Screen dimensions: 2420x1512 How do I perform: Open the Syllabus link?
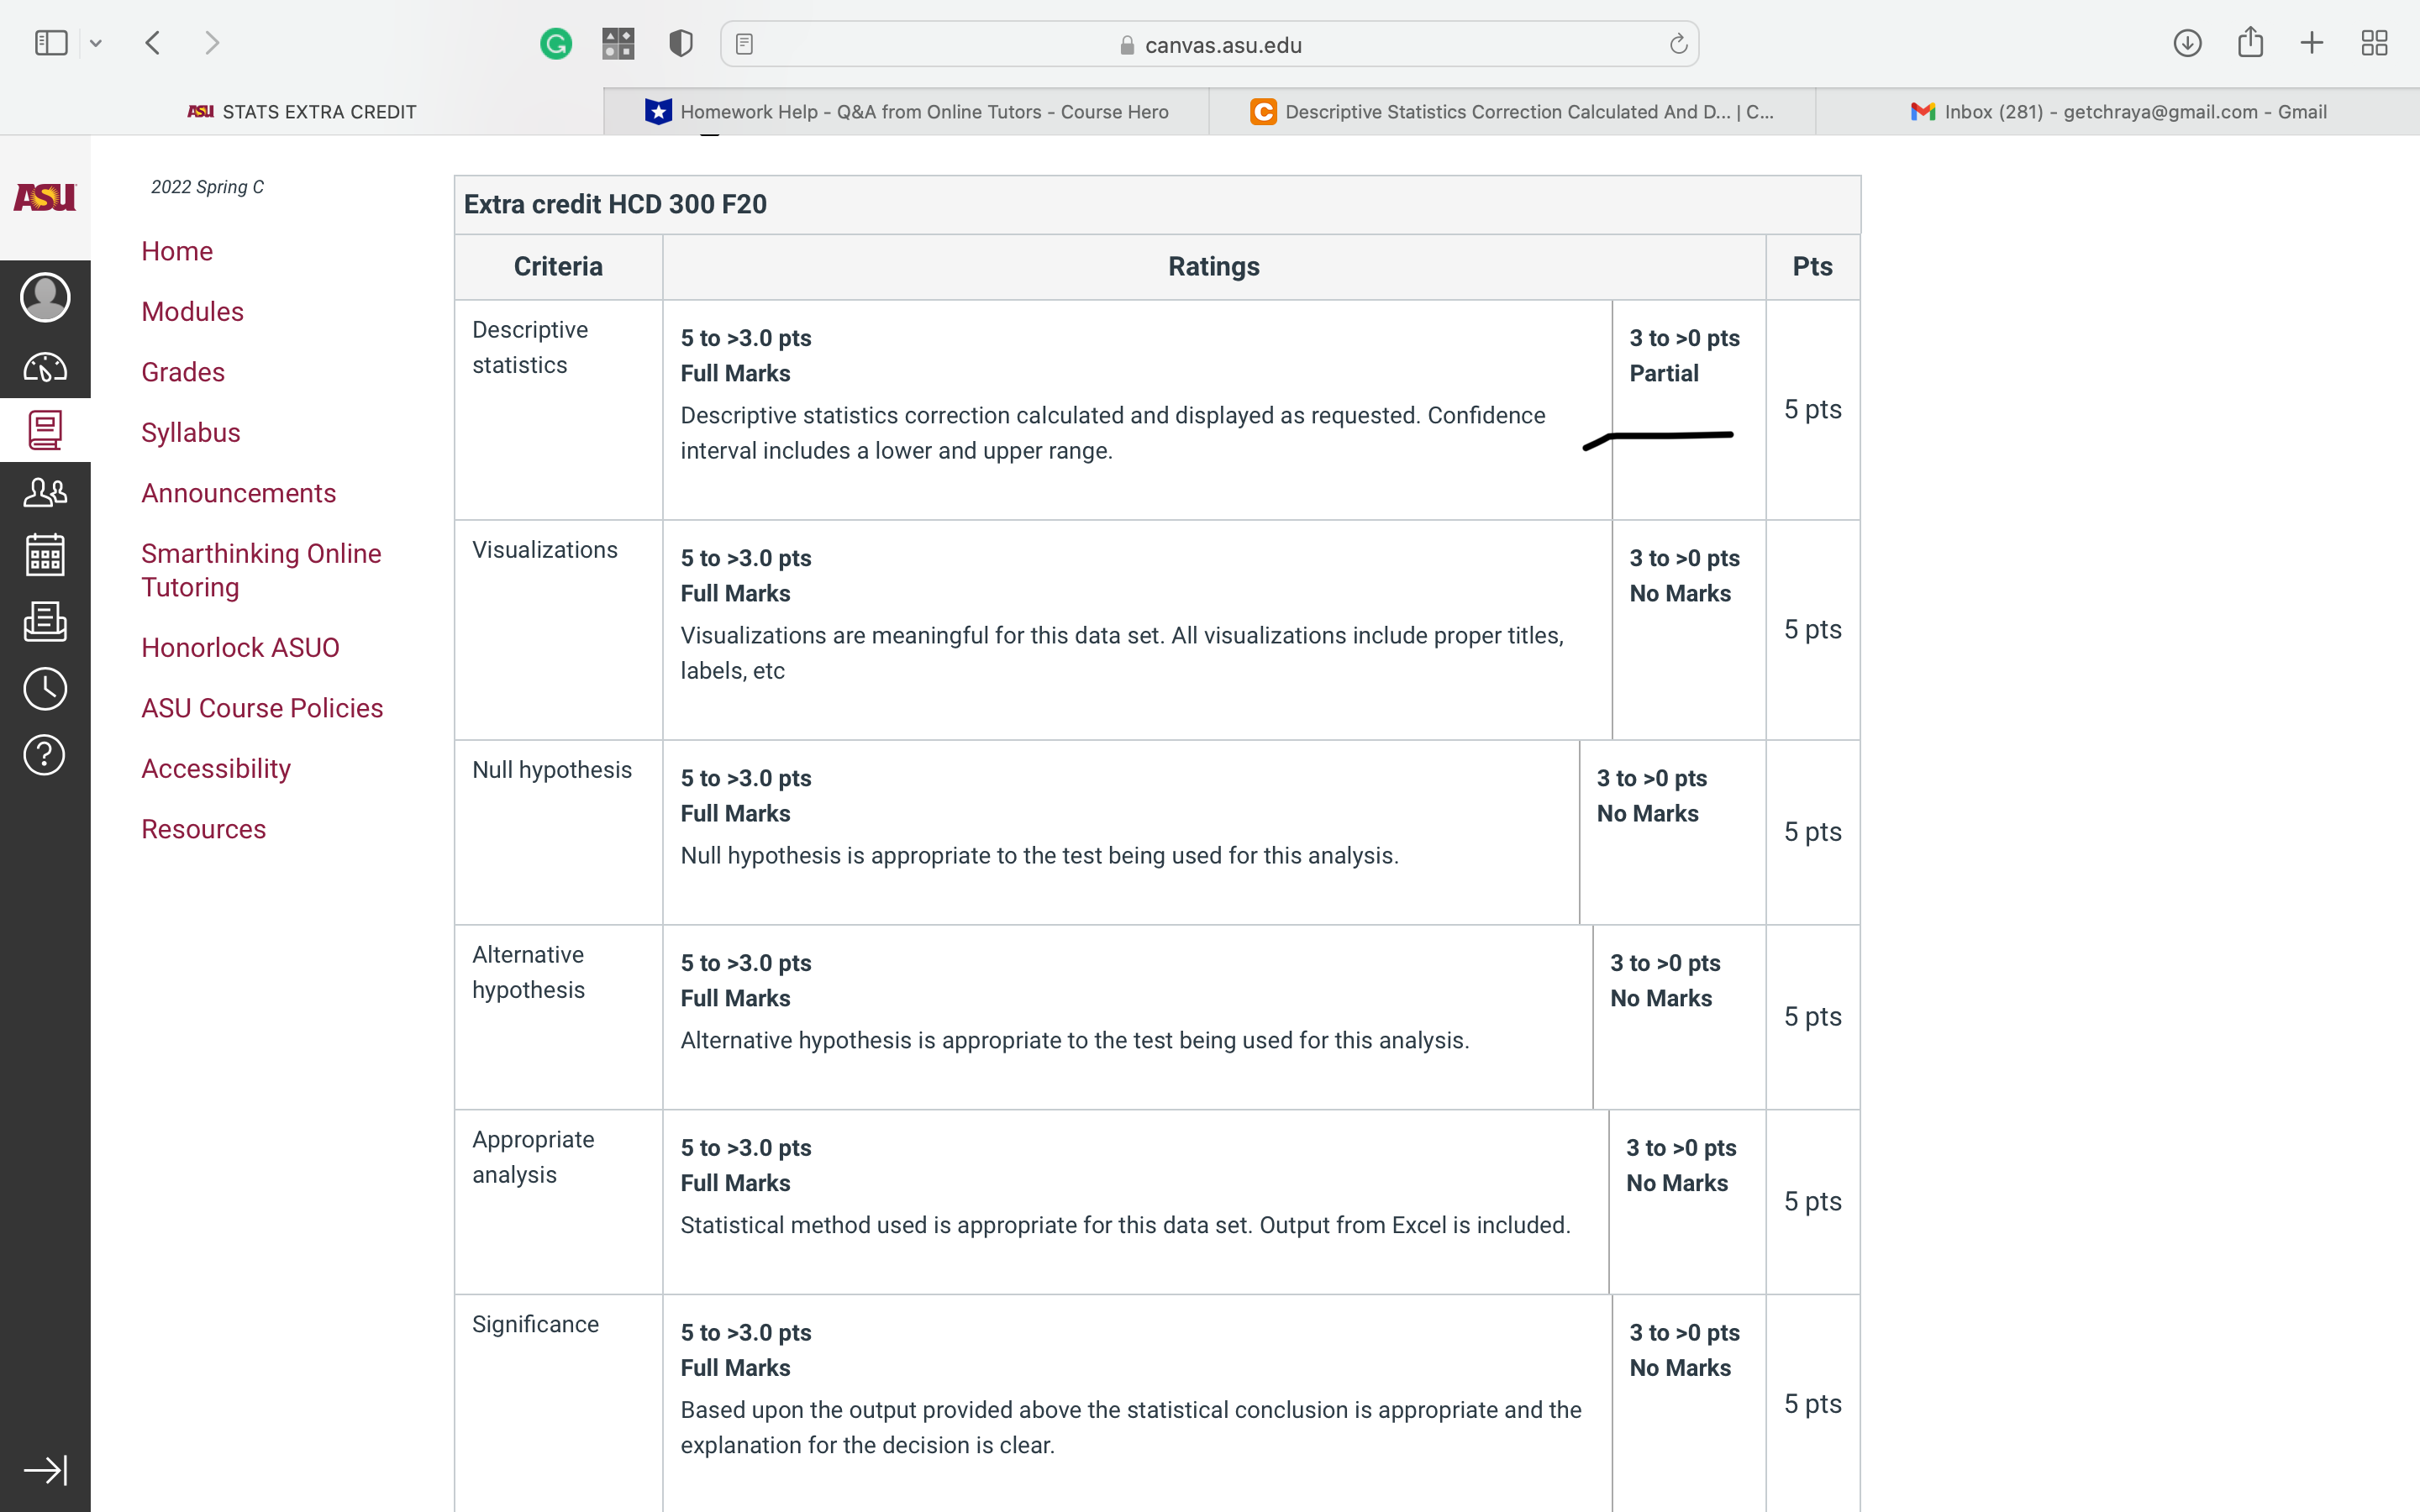[x=190, y=432]
